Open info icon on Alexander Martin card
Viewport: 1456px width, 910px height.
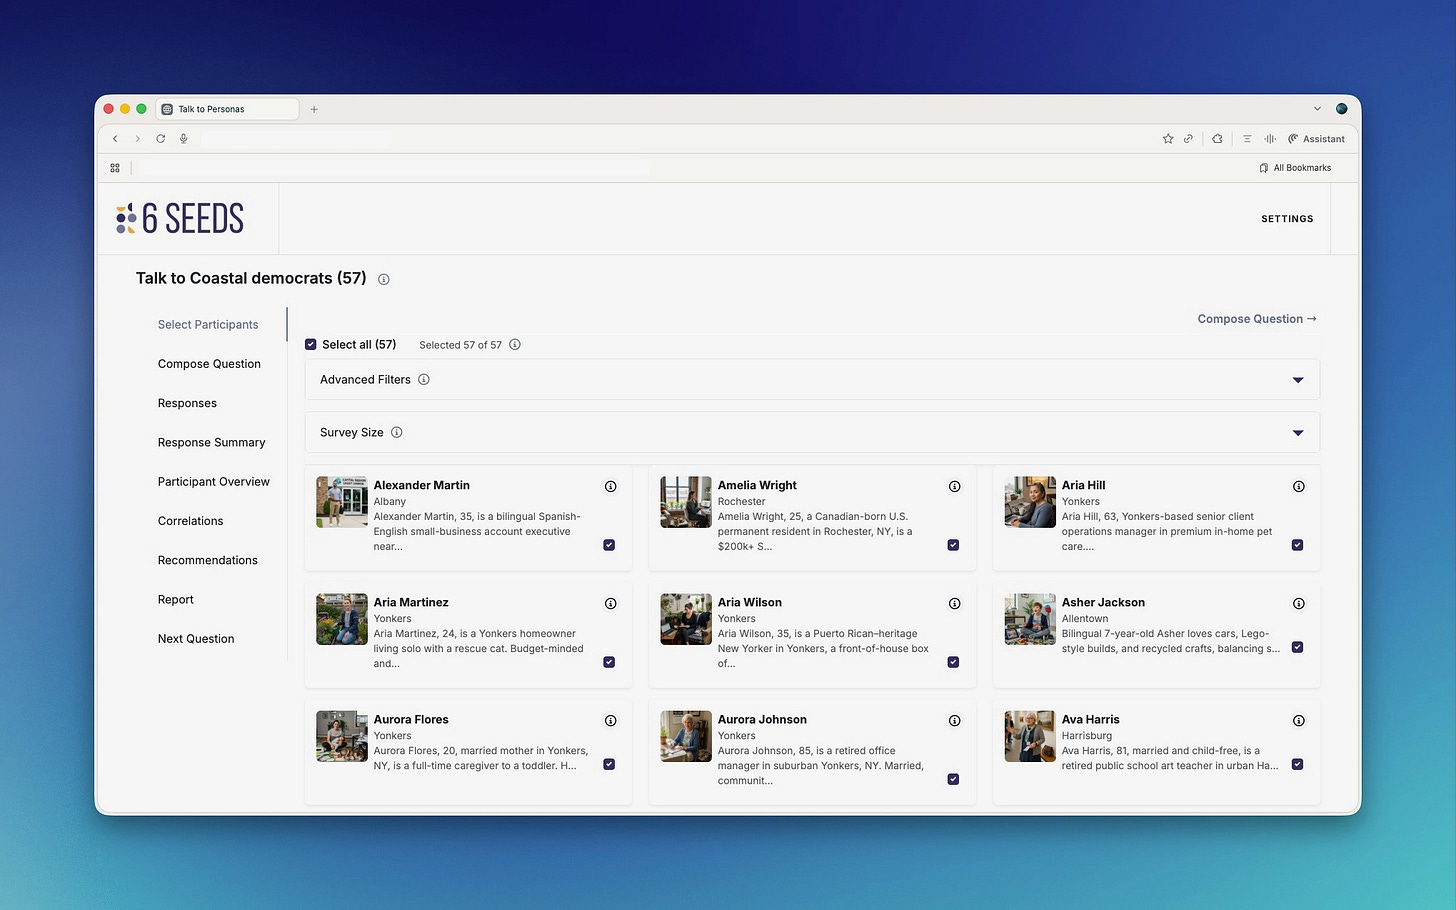click(x=610, y=486)
